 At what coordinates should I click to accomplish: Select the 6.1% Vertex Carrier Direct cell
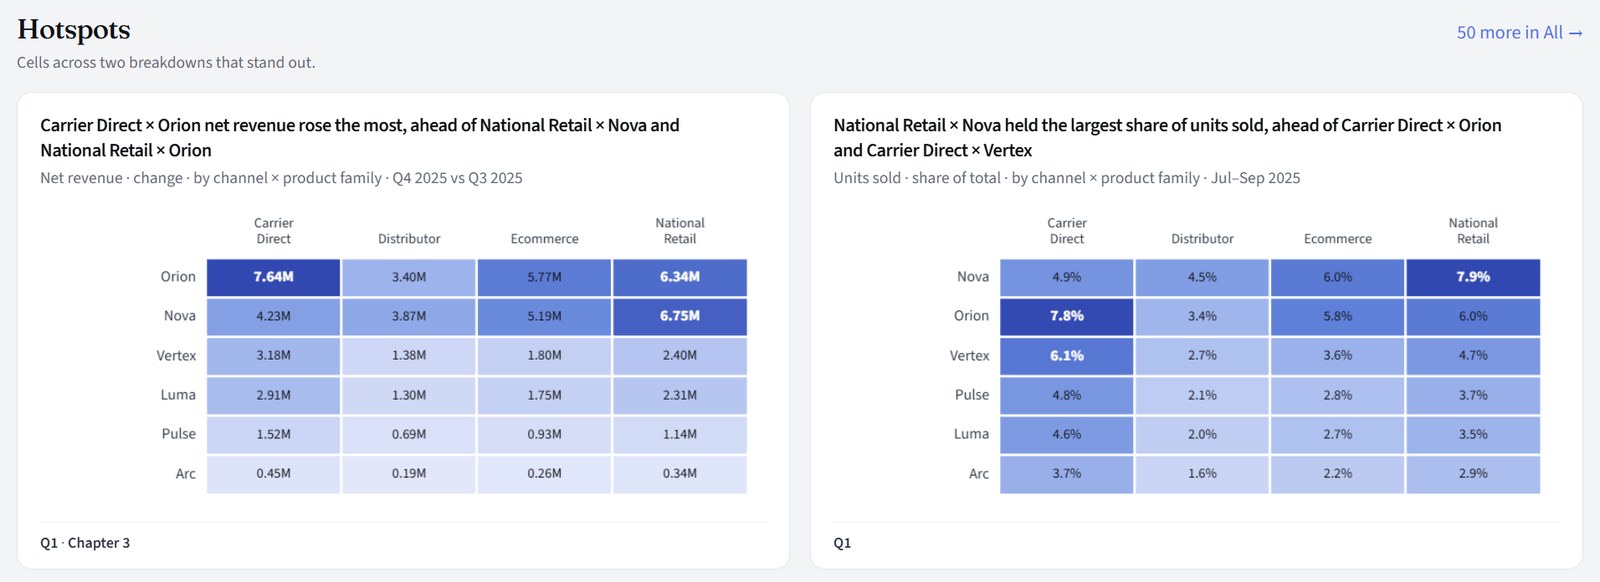(1067, 356)
